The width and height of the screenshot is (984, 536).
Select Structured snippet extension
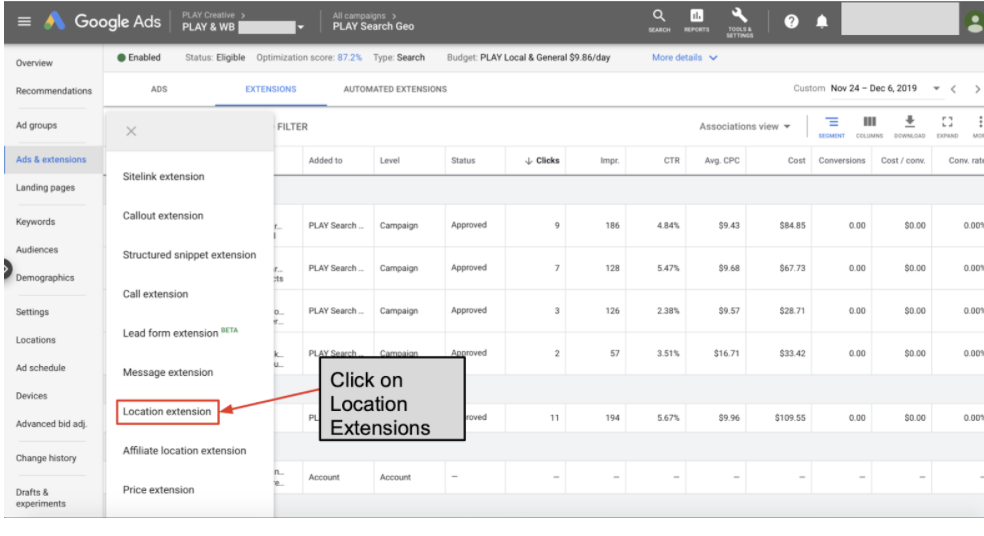click(x=189, y=255)
